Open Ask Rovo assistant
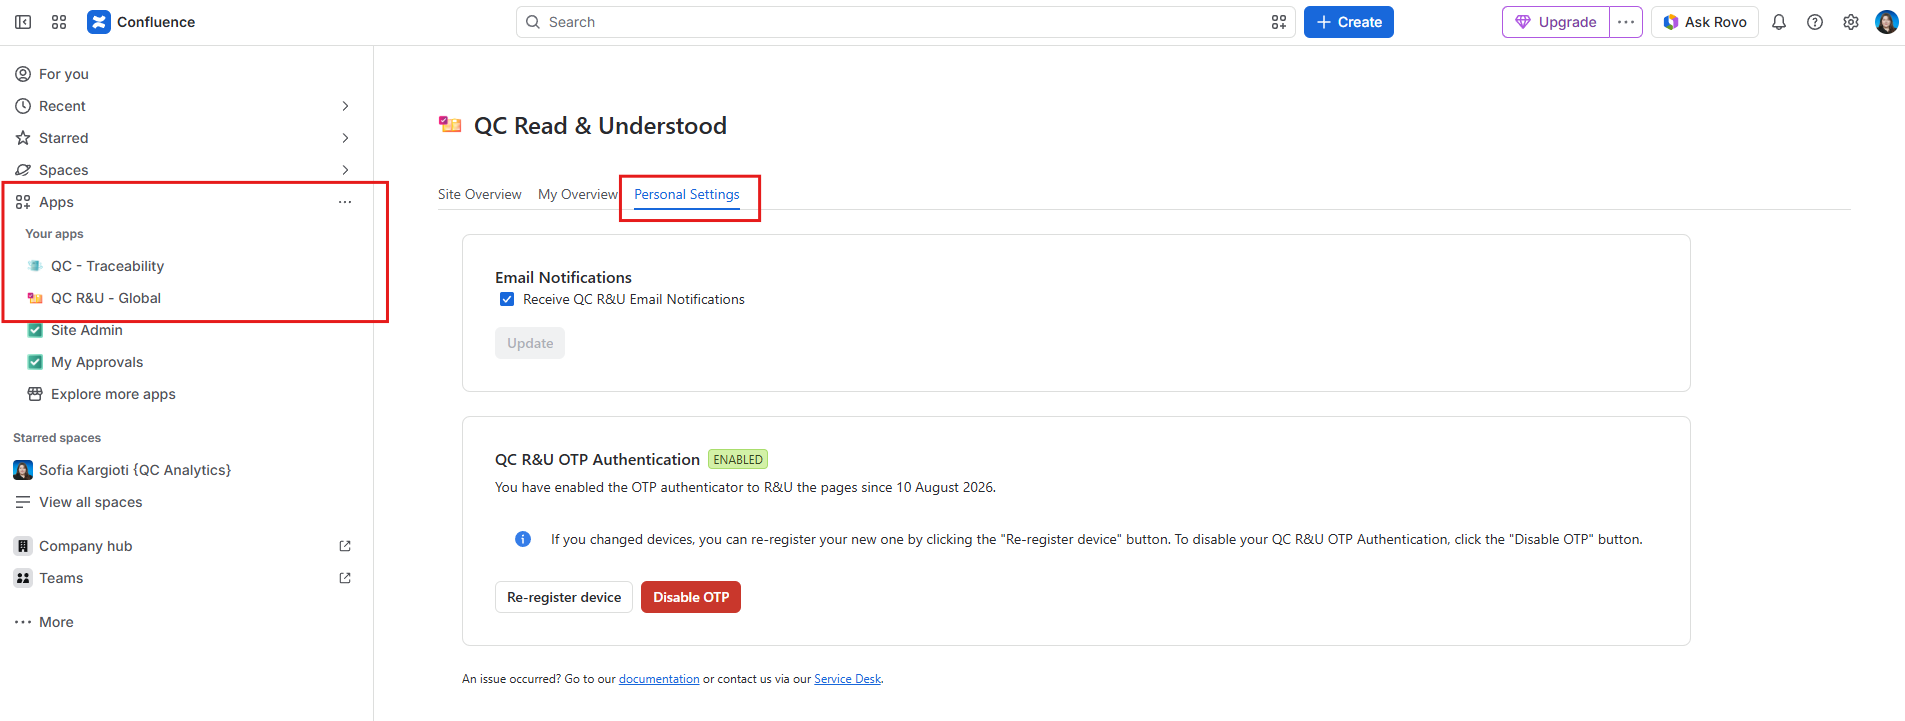The width and height of the screenshot is (1905, 721). [x=1705, y=22]
